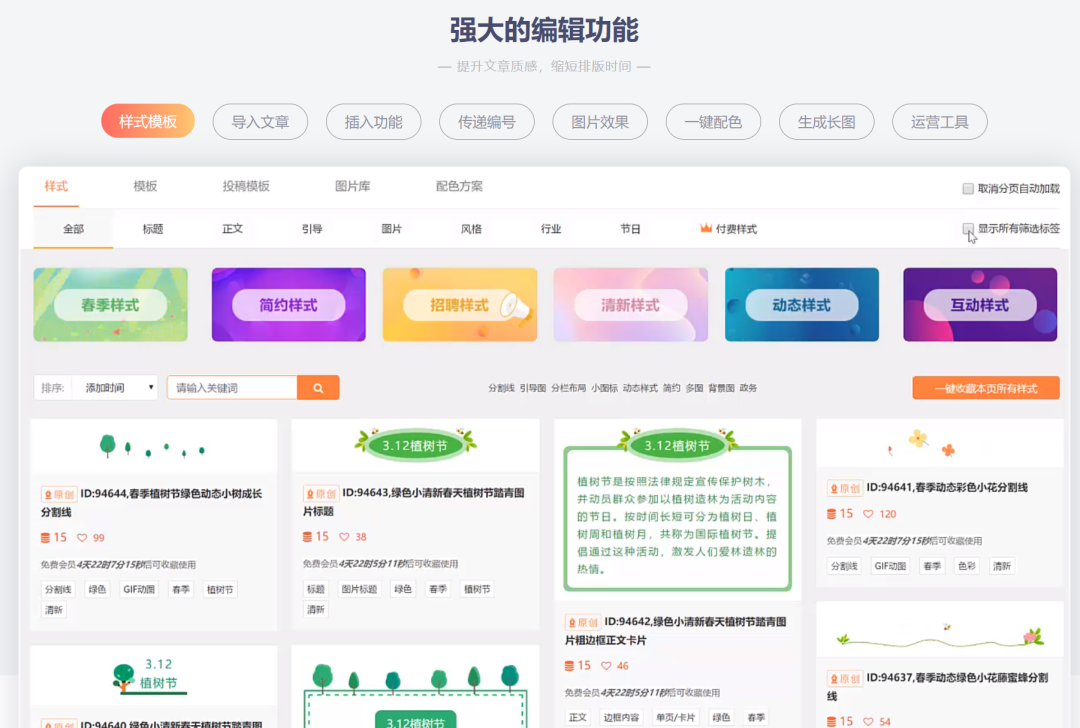The image size is (1080, 728).
Task: Switch to the 模板 tab
Action: click(x=145, y=186)
